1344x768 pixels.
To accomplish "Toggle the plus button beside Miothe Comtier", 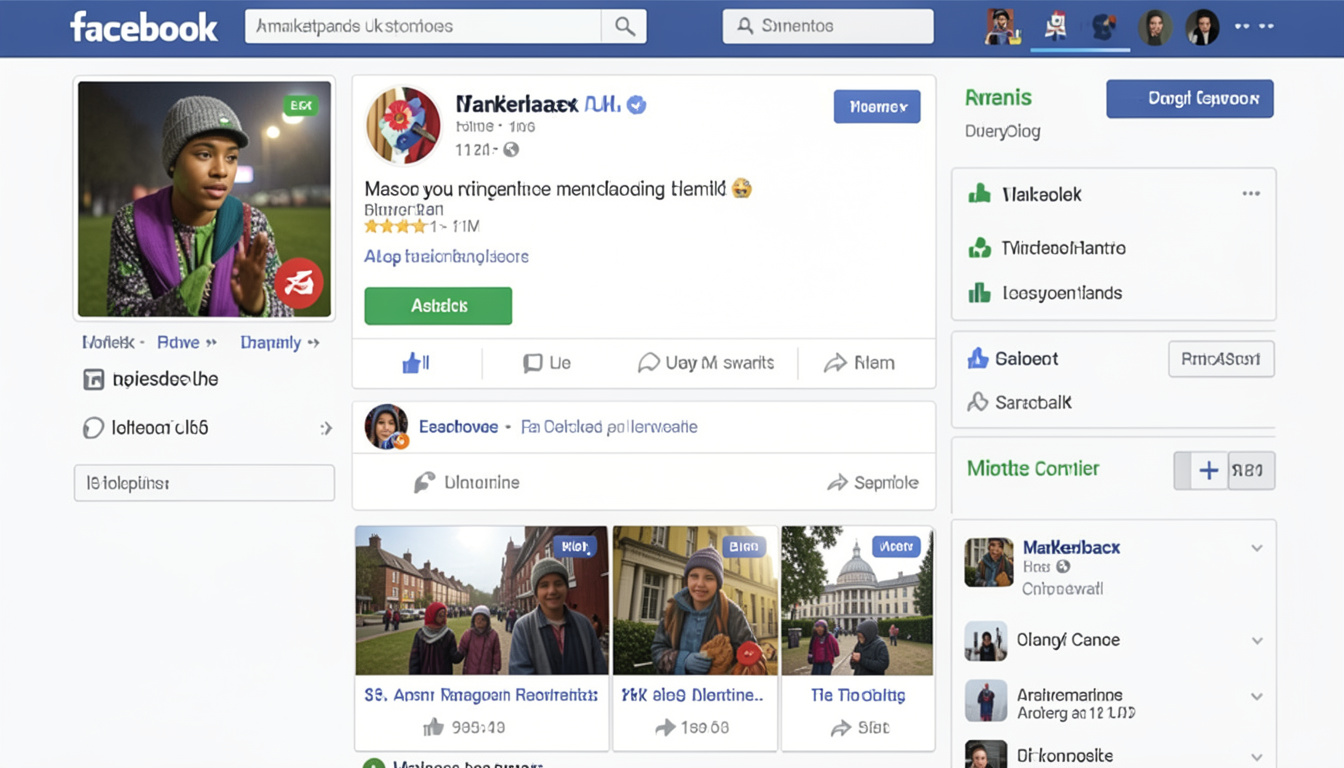I will [x=1209, y=470].
